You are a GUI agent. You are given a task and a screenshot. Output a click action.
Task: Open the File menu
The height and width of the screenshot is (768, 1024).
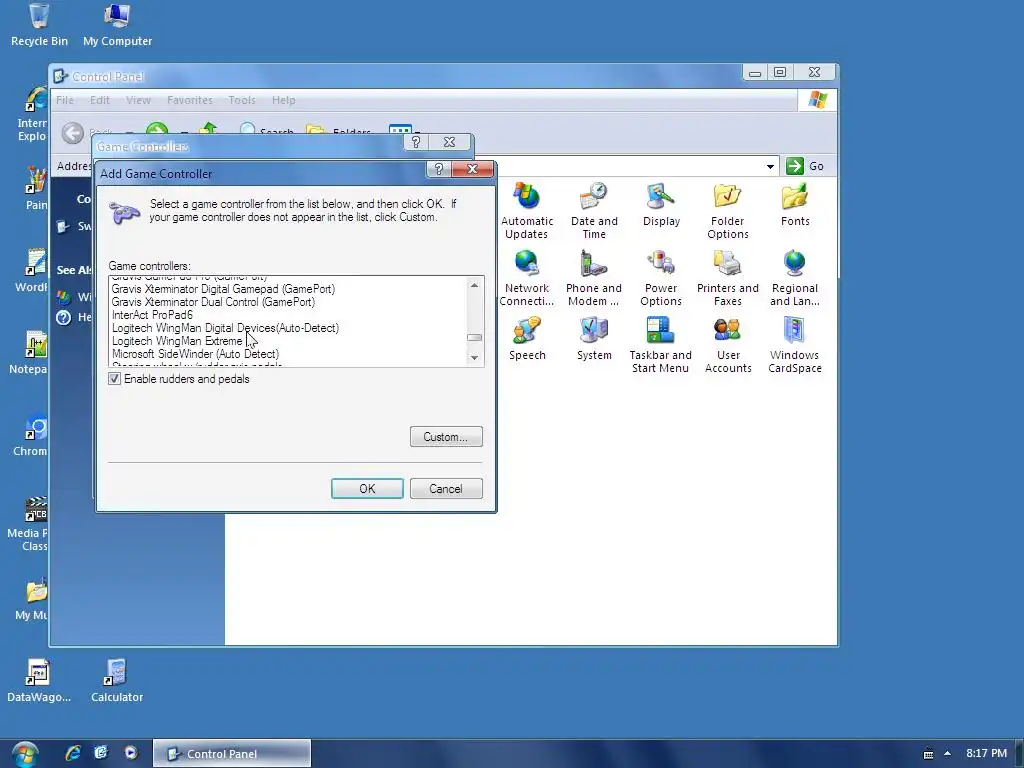tap(65, 100)
